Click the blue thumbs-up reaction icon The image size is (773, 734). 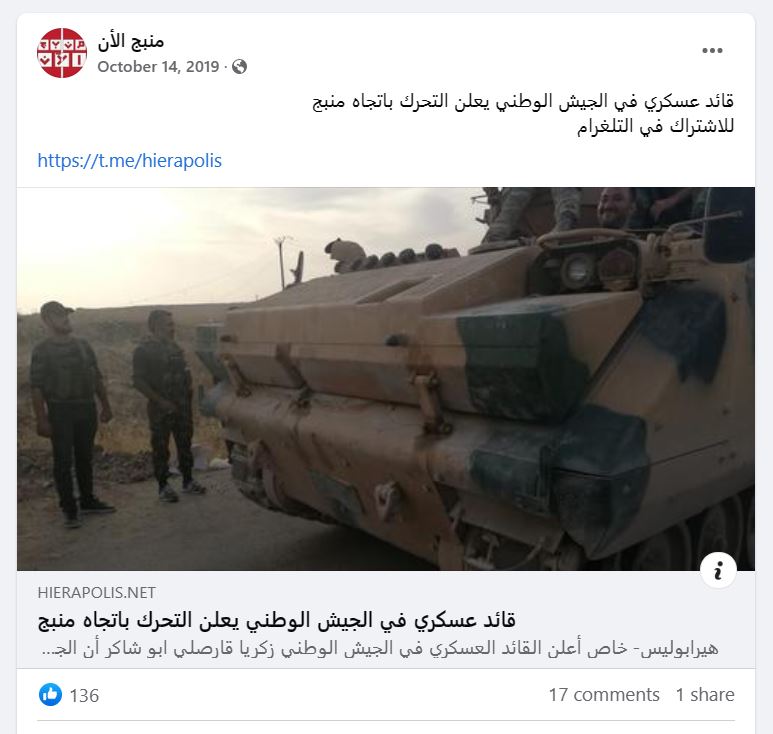50,695
